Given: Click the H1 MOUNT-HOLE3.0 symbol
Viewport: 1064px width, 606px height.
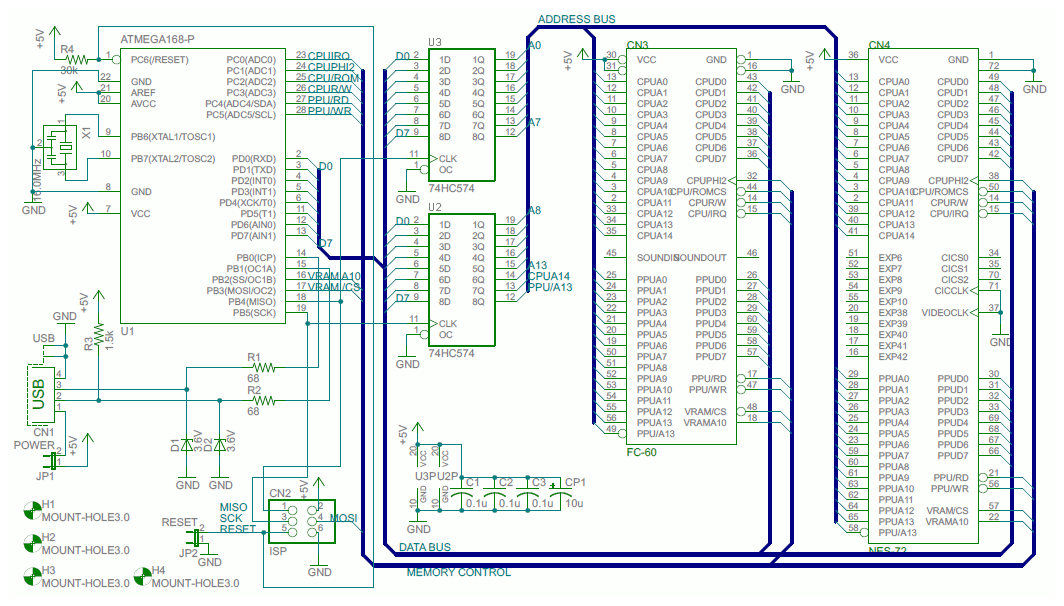Looking at the screenshot, I should coord(32,510).
